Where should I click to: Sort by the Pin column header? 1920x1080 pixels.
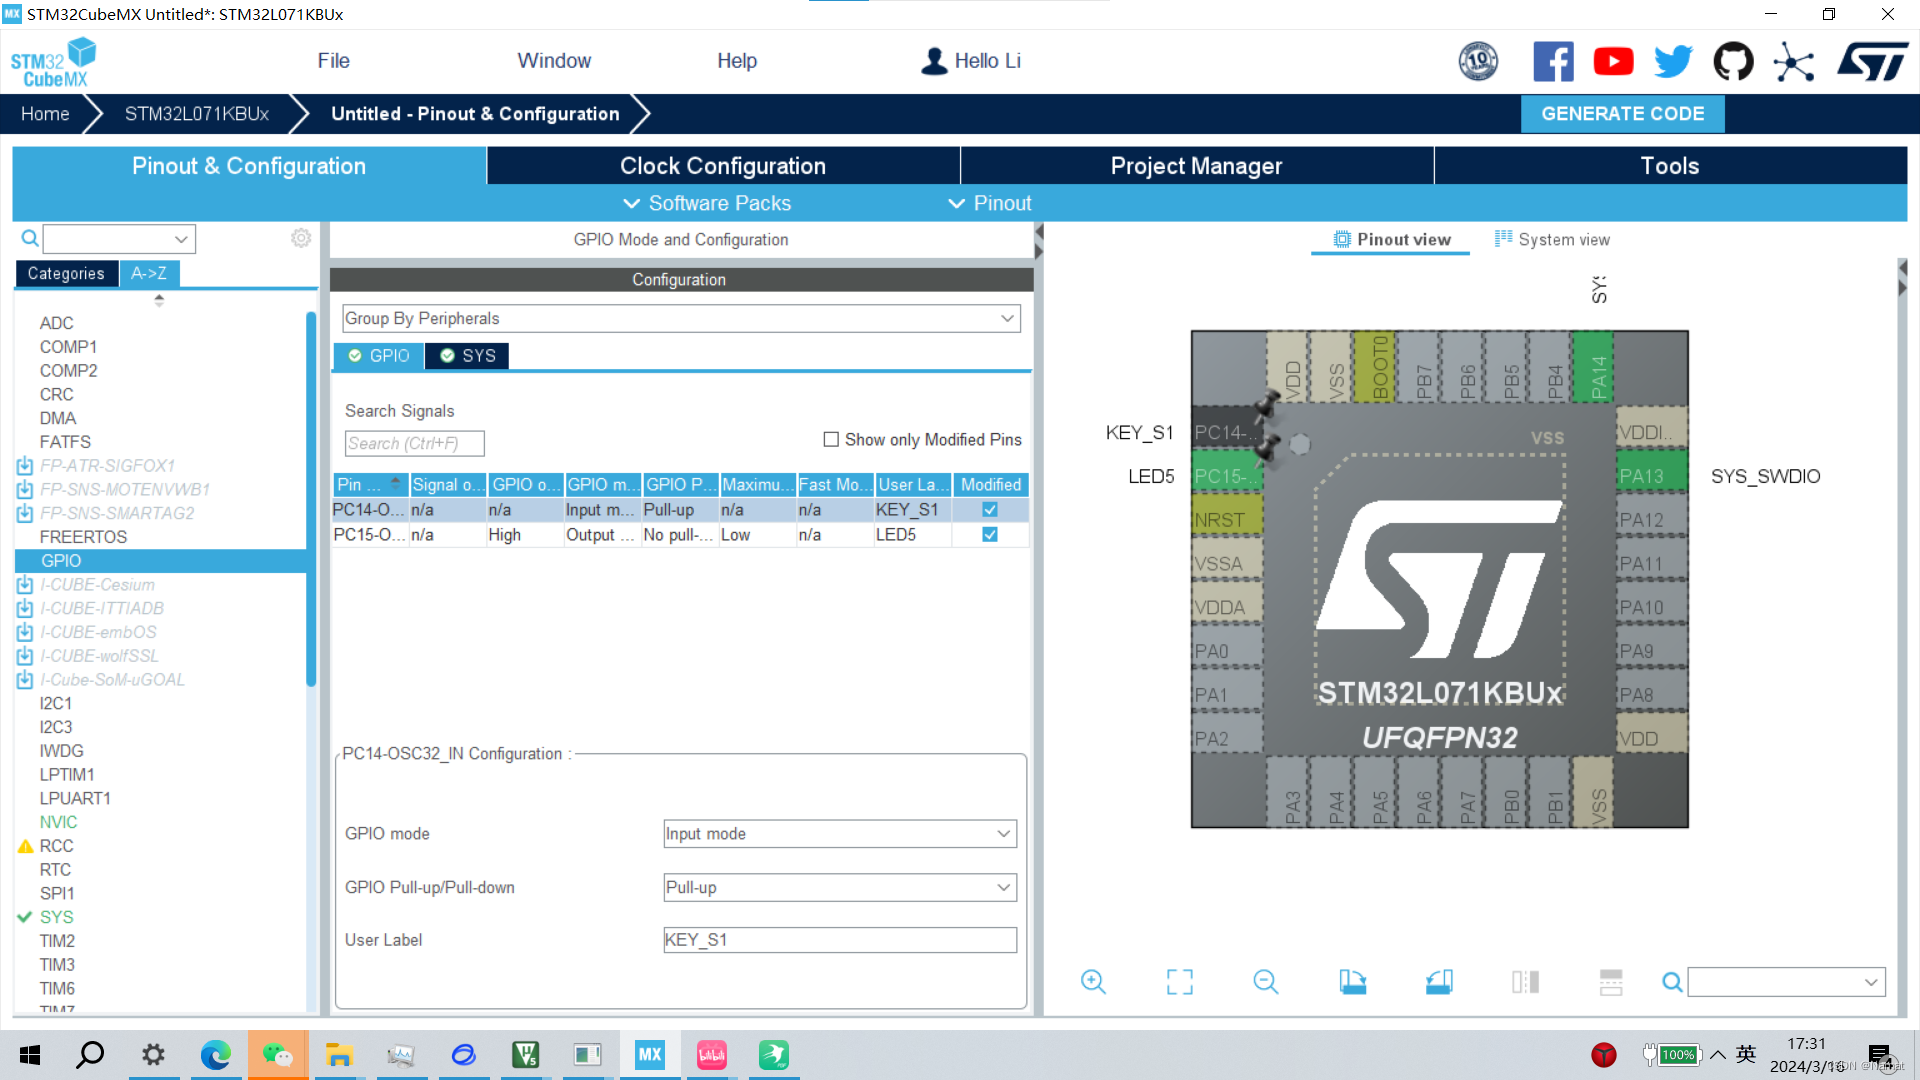370,485
